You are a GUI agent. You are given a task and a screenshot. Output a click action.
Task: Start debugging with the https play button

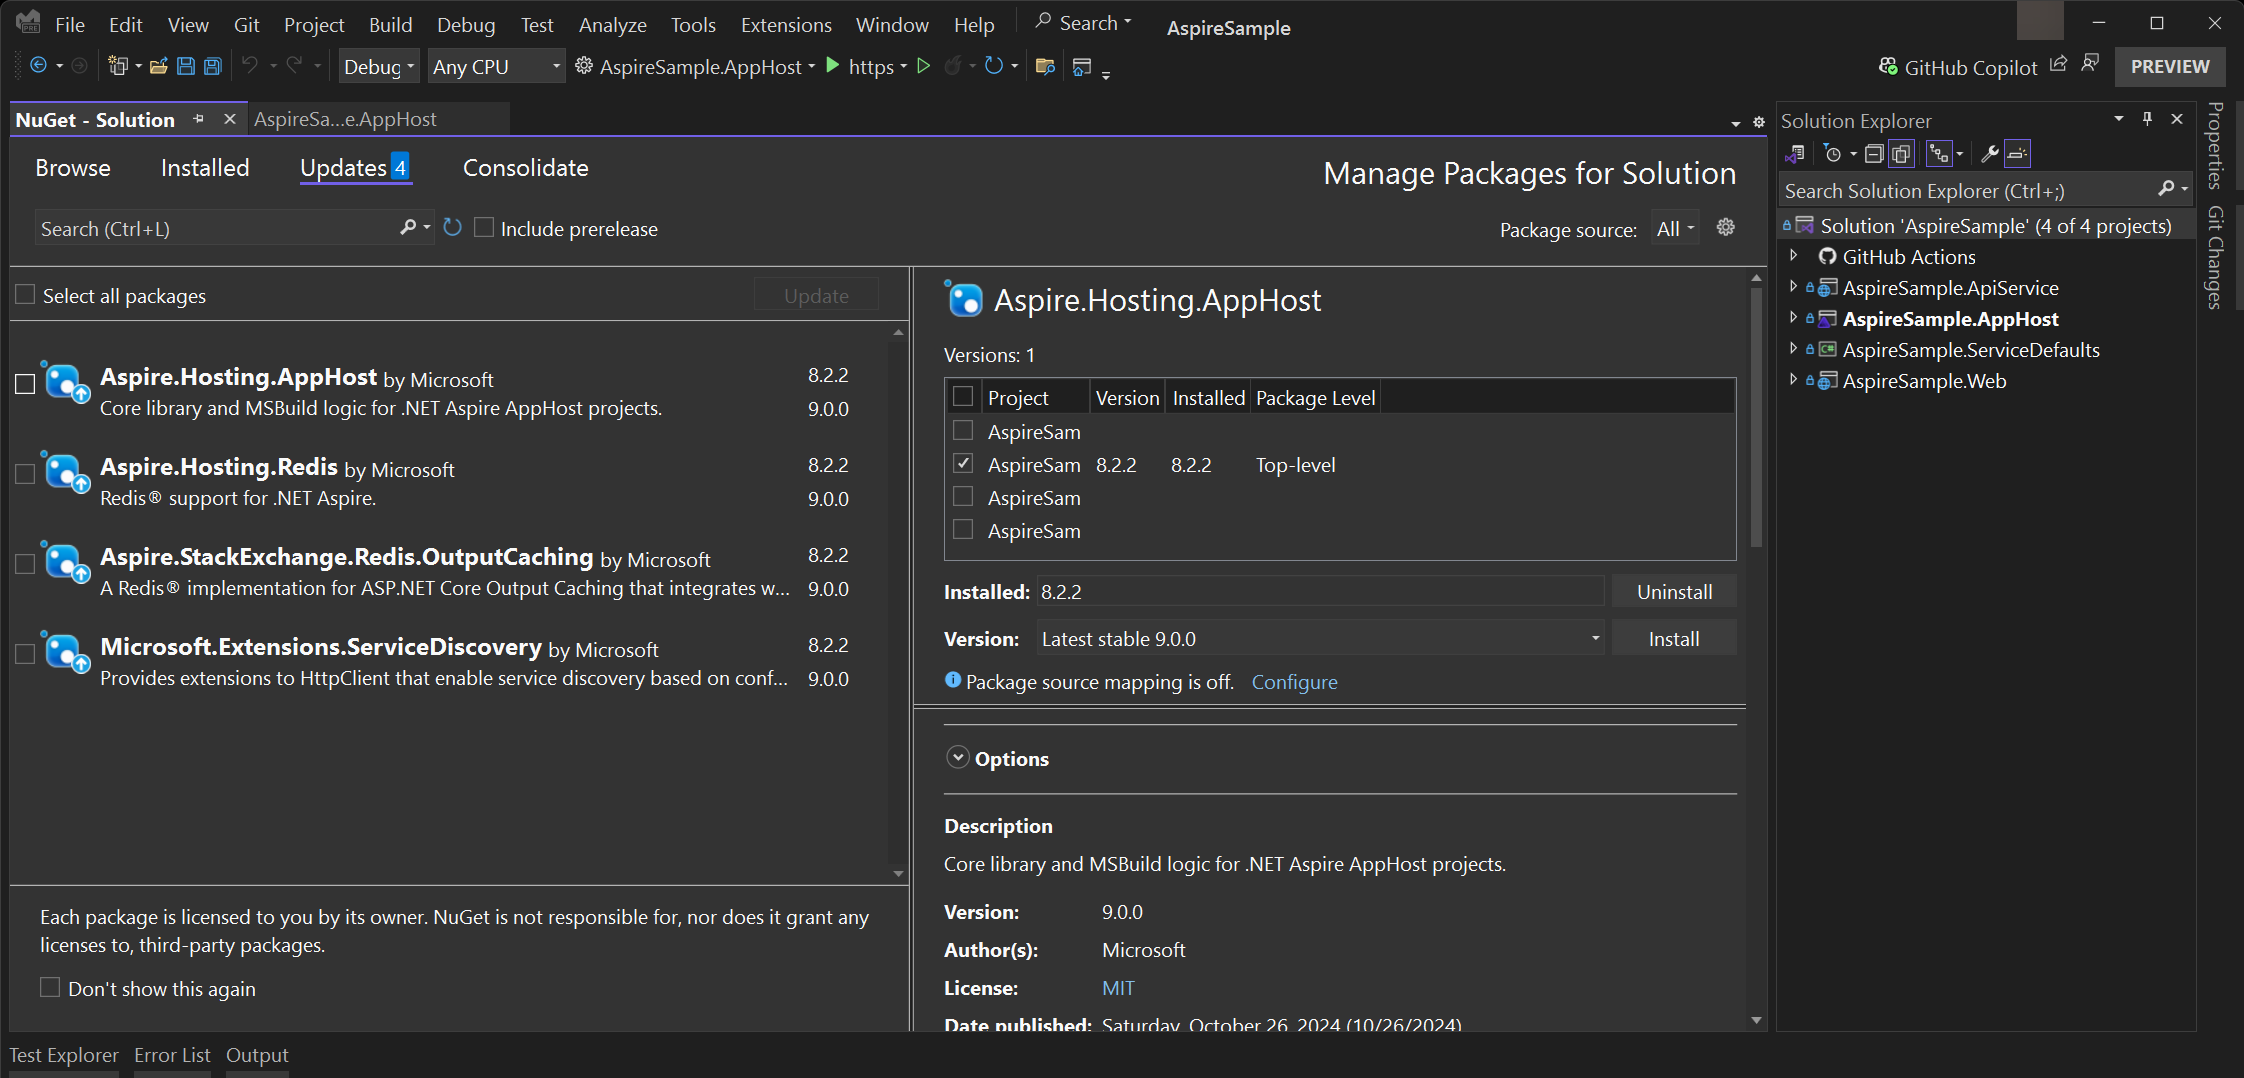point(832,66)
